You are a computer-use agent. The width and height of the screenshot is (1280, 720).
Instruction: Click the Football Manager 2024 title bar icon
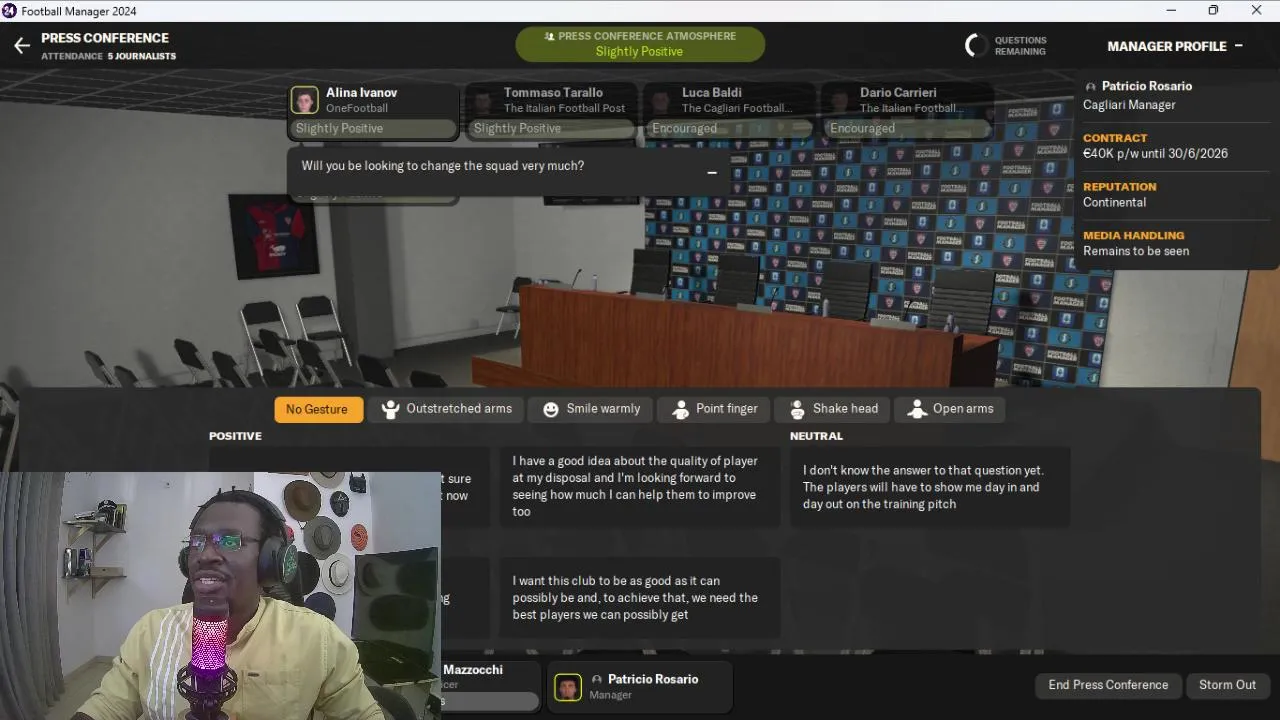9,11
